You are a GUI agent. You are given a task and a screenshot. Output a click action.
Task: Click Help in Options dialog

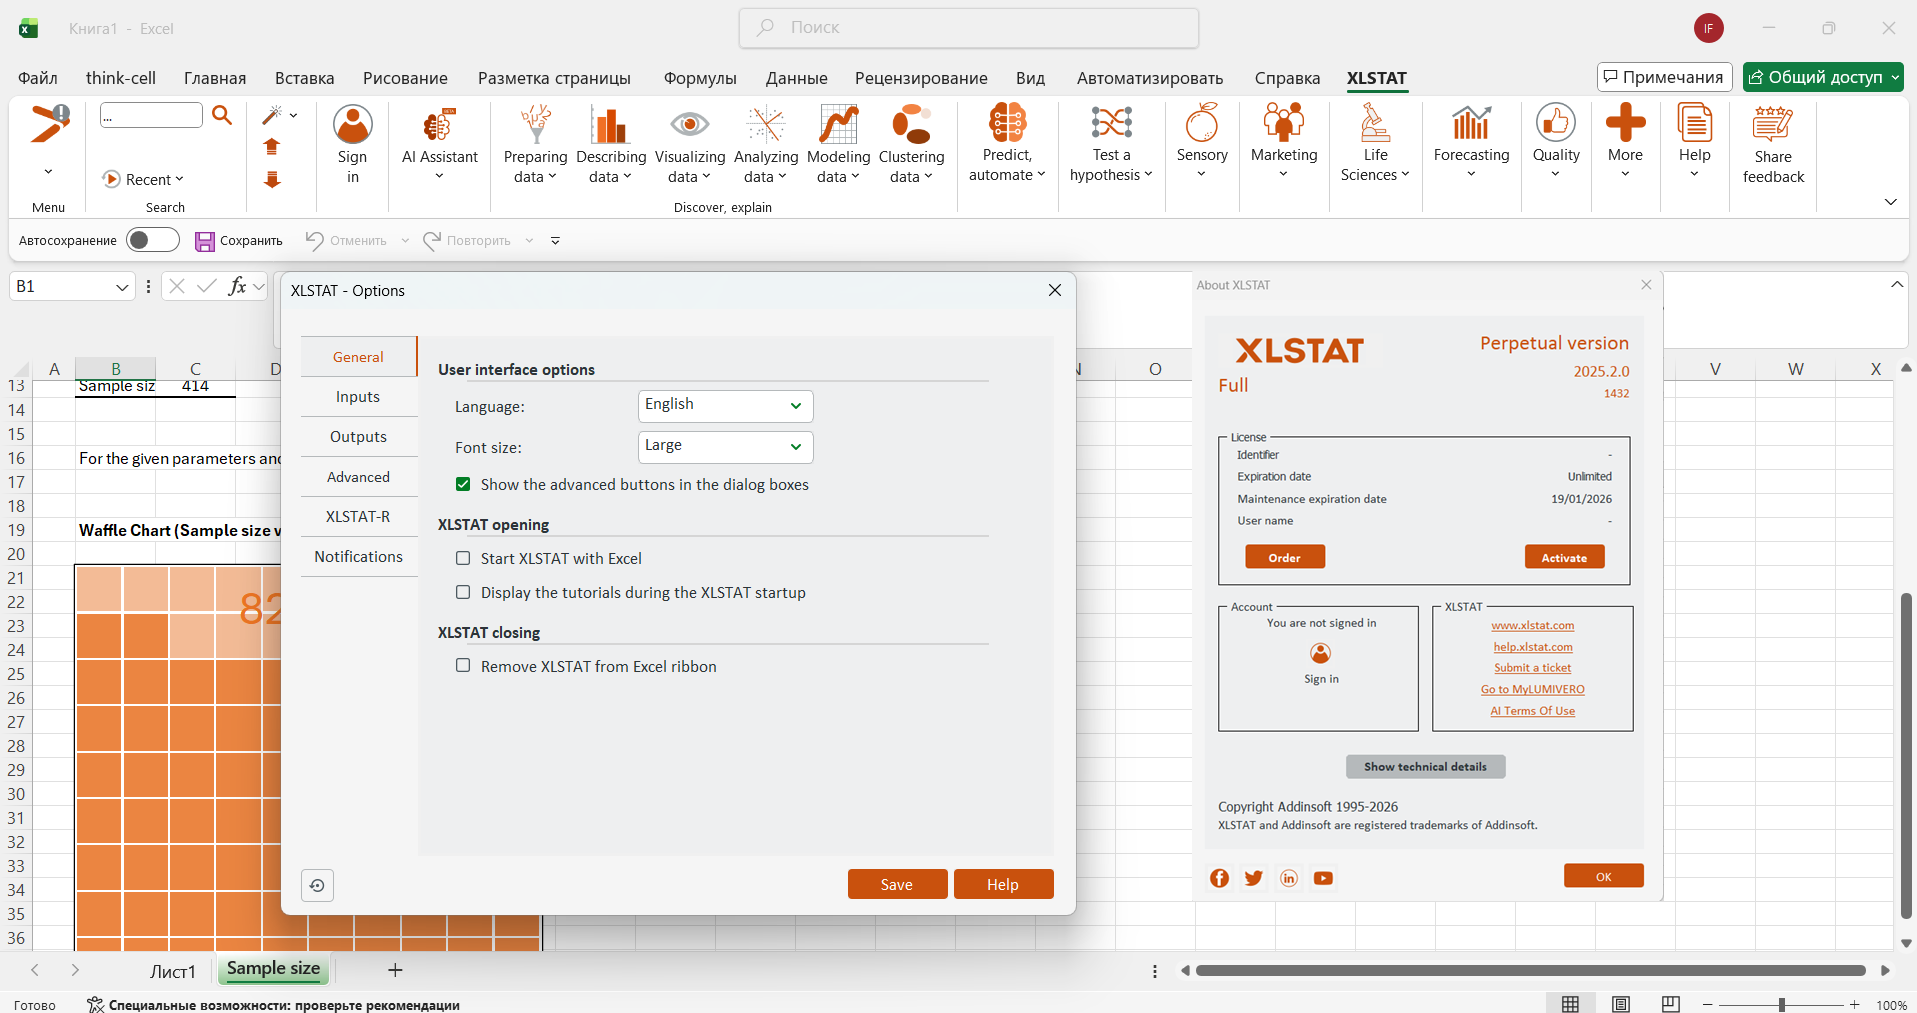point(1003,884)
